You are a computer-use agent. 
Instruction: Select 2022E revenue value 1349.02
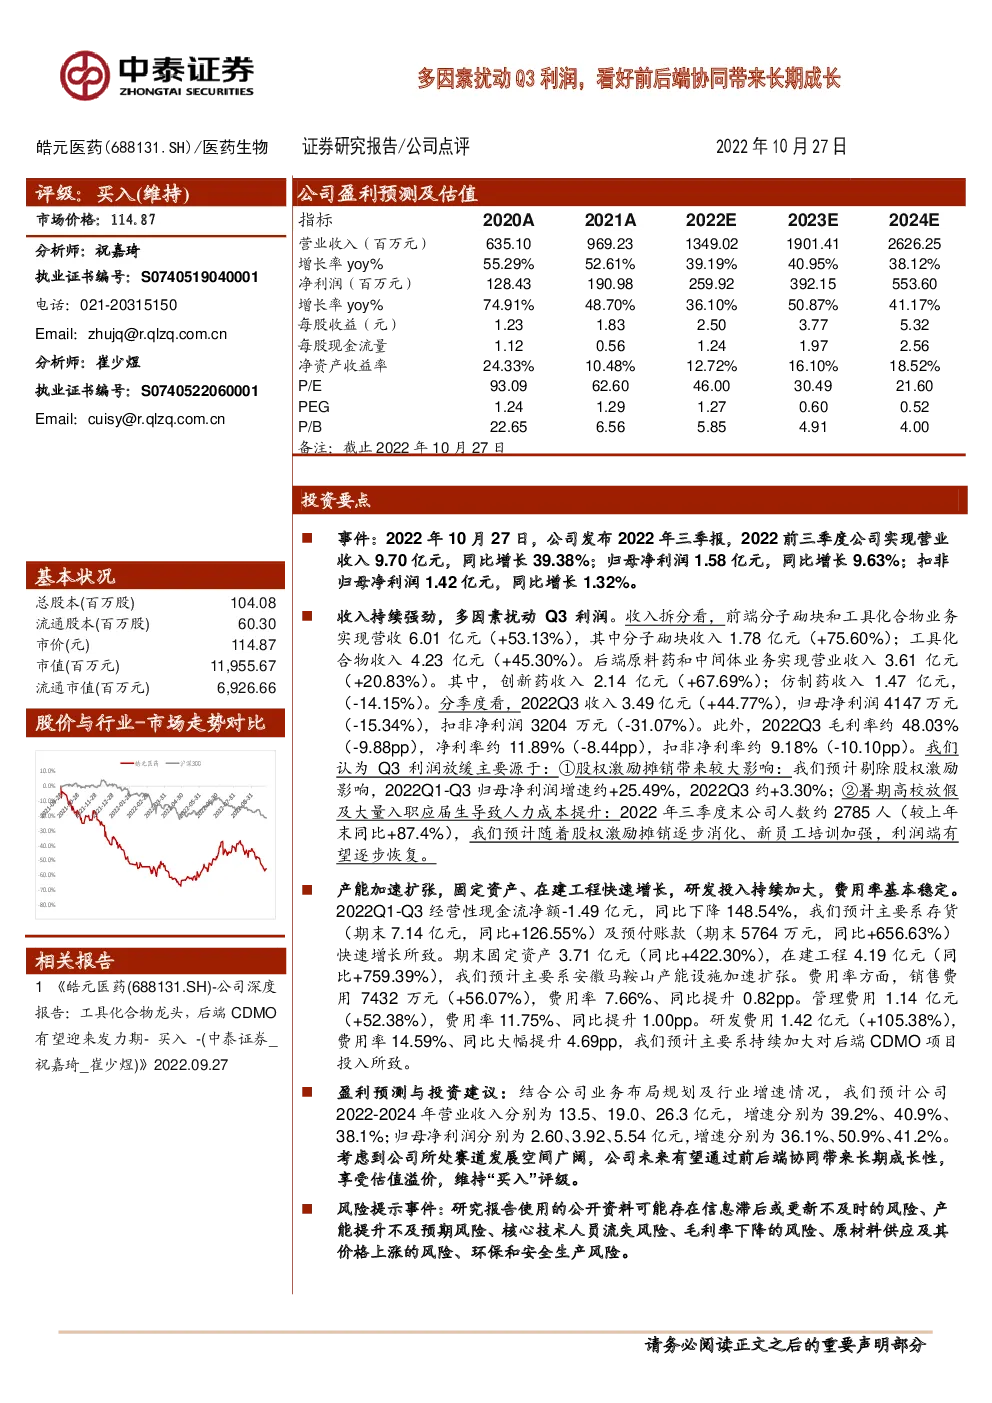[711, 244]
